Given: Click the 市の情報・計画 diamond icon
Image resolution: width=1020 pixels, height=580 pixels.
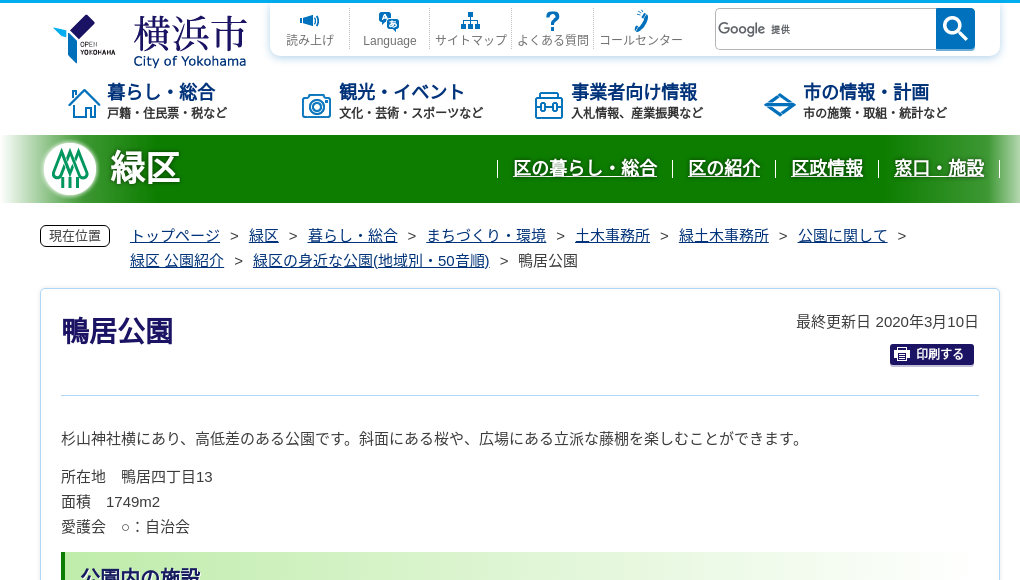Looking at the screenshot, I should 779,104.
